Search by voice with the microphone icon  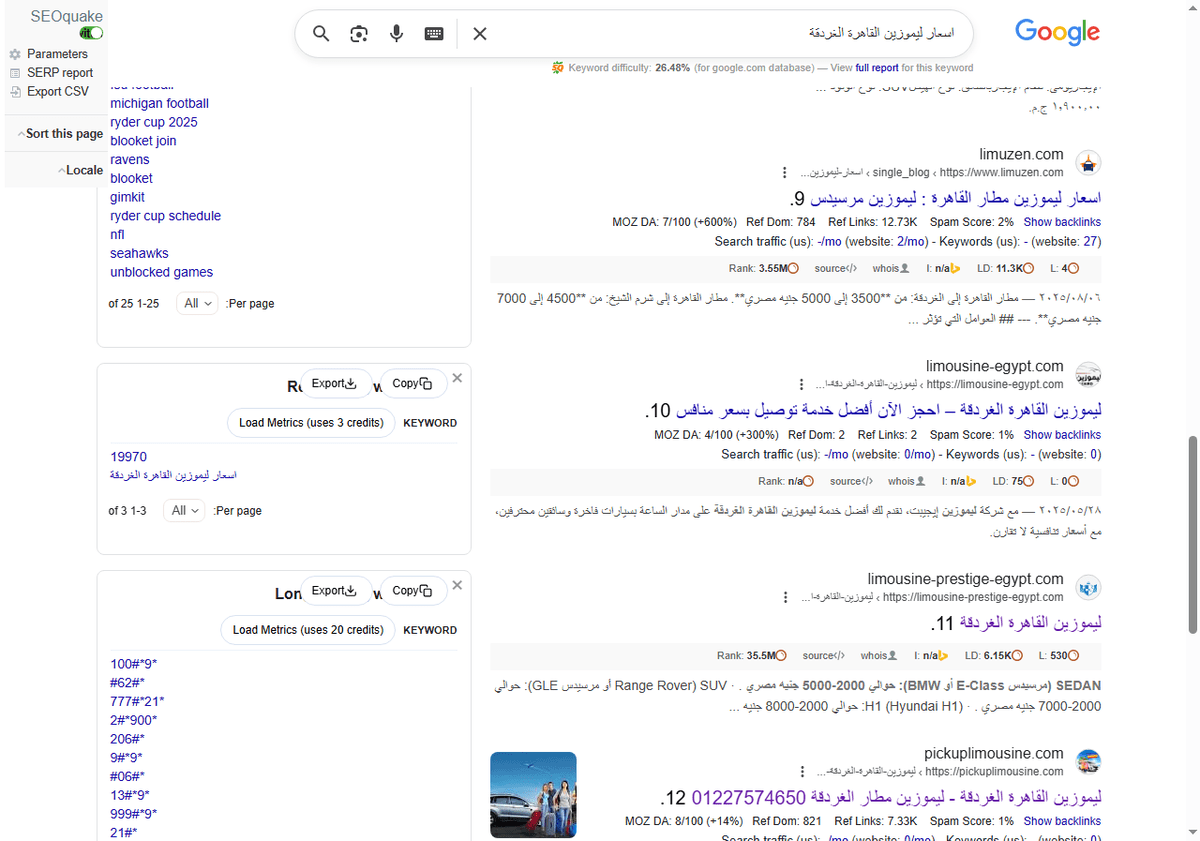click(396, 33)
